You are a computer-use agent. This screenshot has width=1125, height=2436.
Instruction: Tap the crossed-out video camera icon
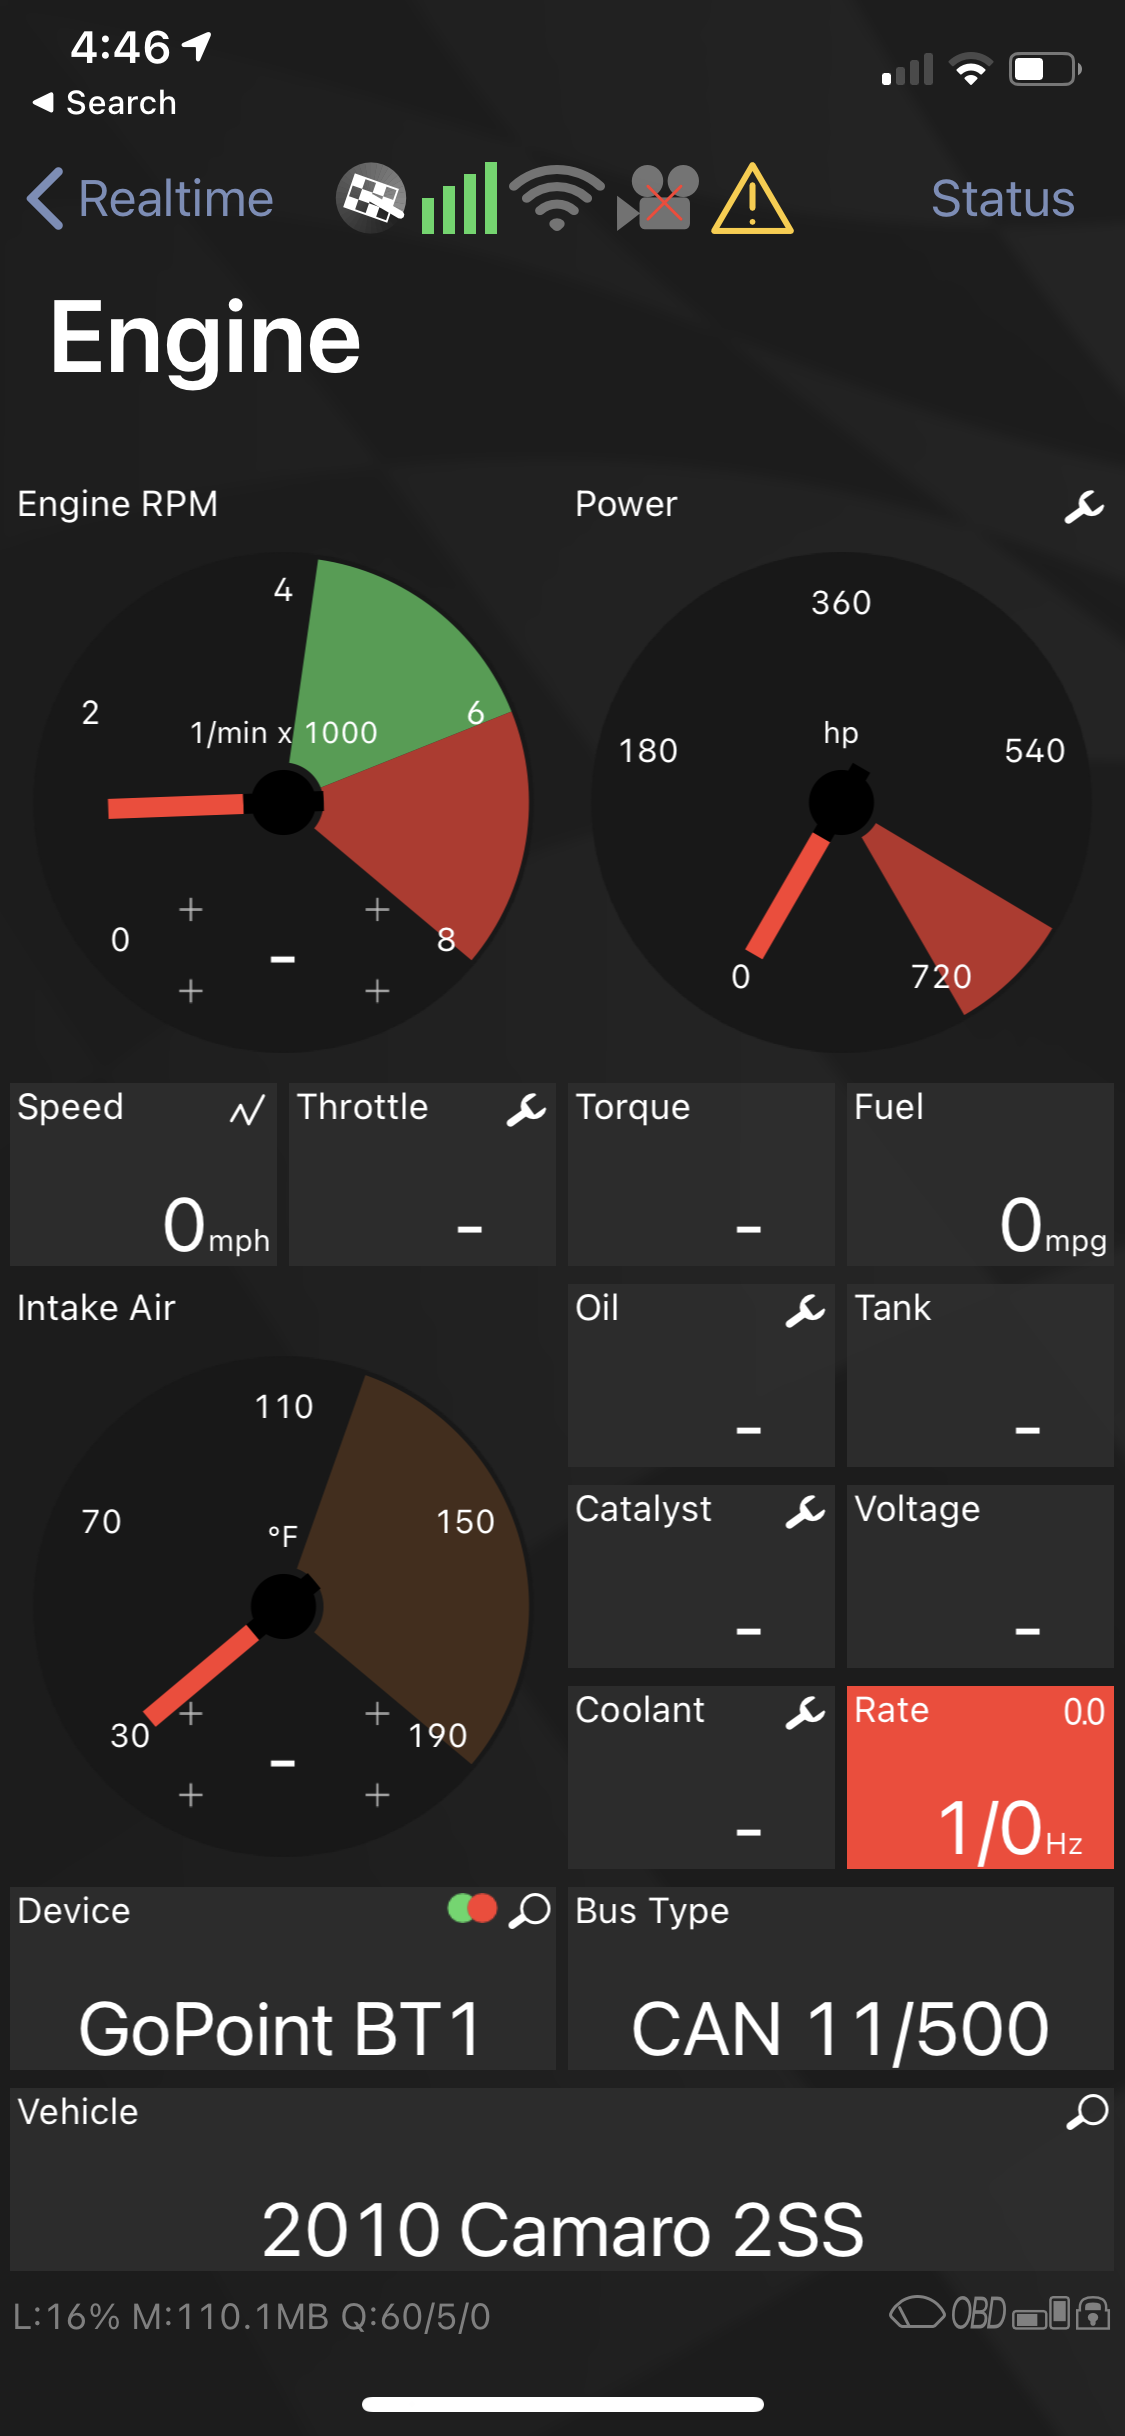[x=657, y=198]
